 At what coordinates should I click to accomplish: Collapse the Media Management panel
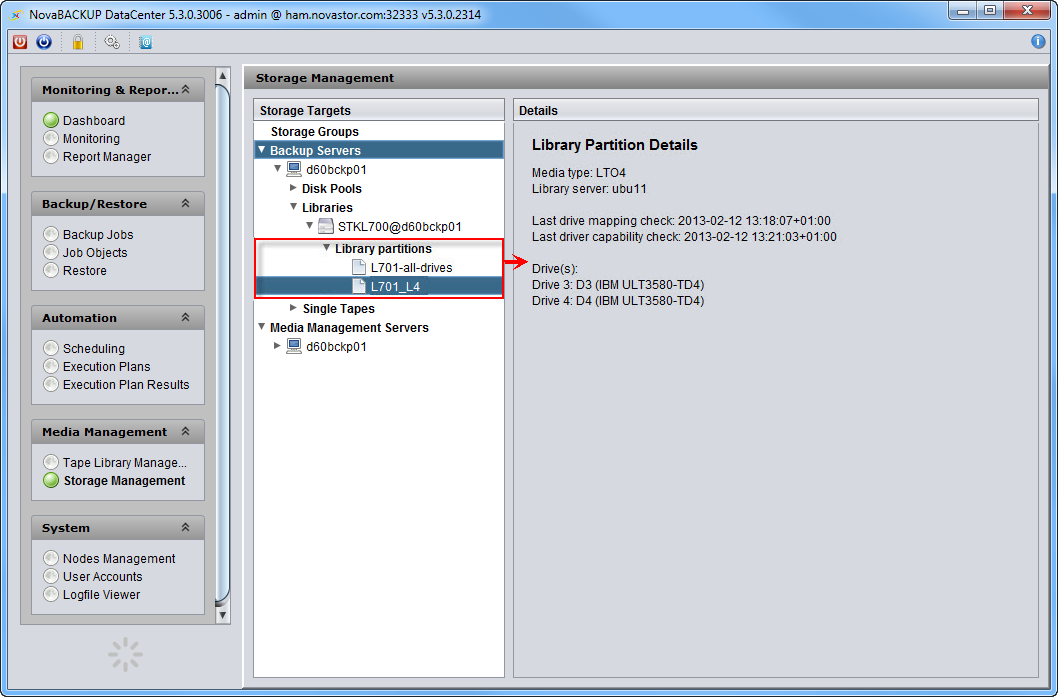(x=186, y=431)
